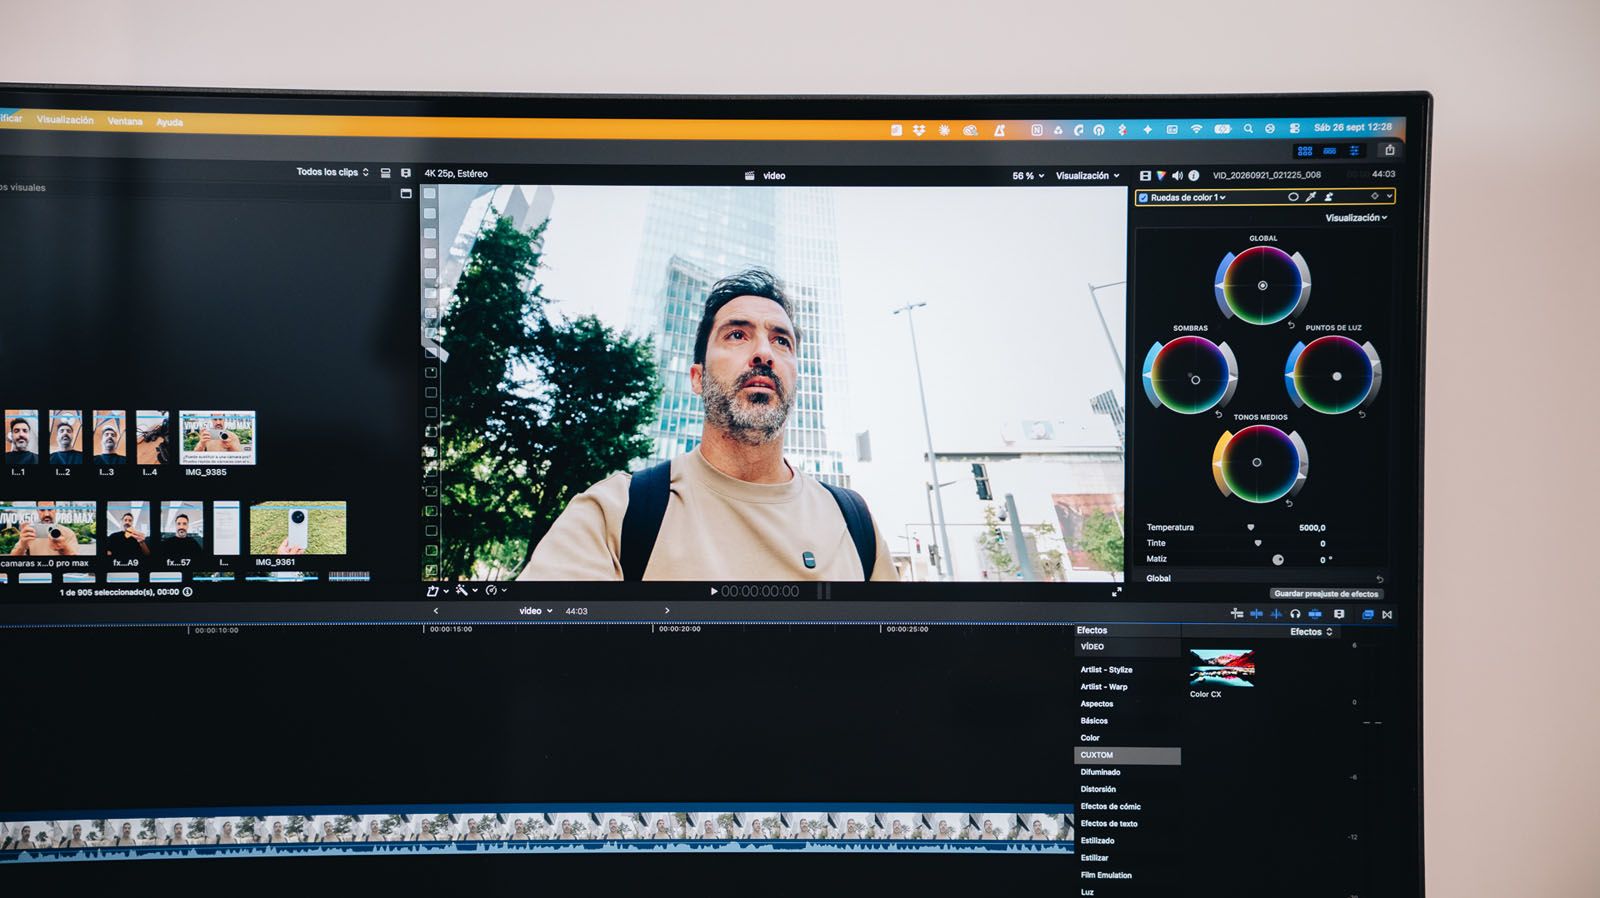Image resolution: width=1600 pixels, height=898 pixels.
Task: Toggle the browser panel grid icon
Action: pyautogui.click(x=1305, y=151)
